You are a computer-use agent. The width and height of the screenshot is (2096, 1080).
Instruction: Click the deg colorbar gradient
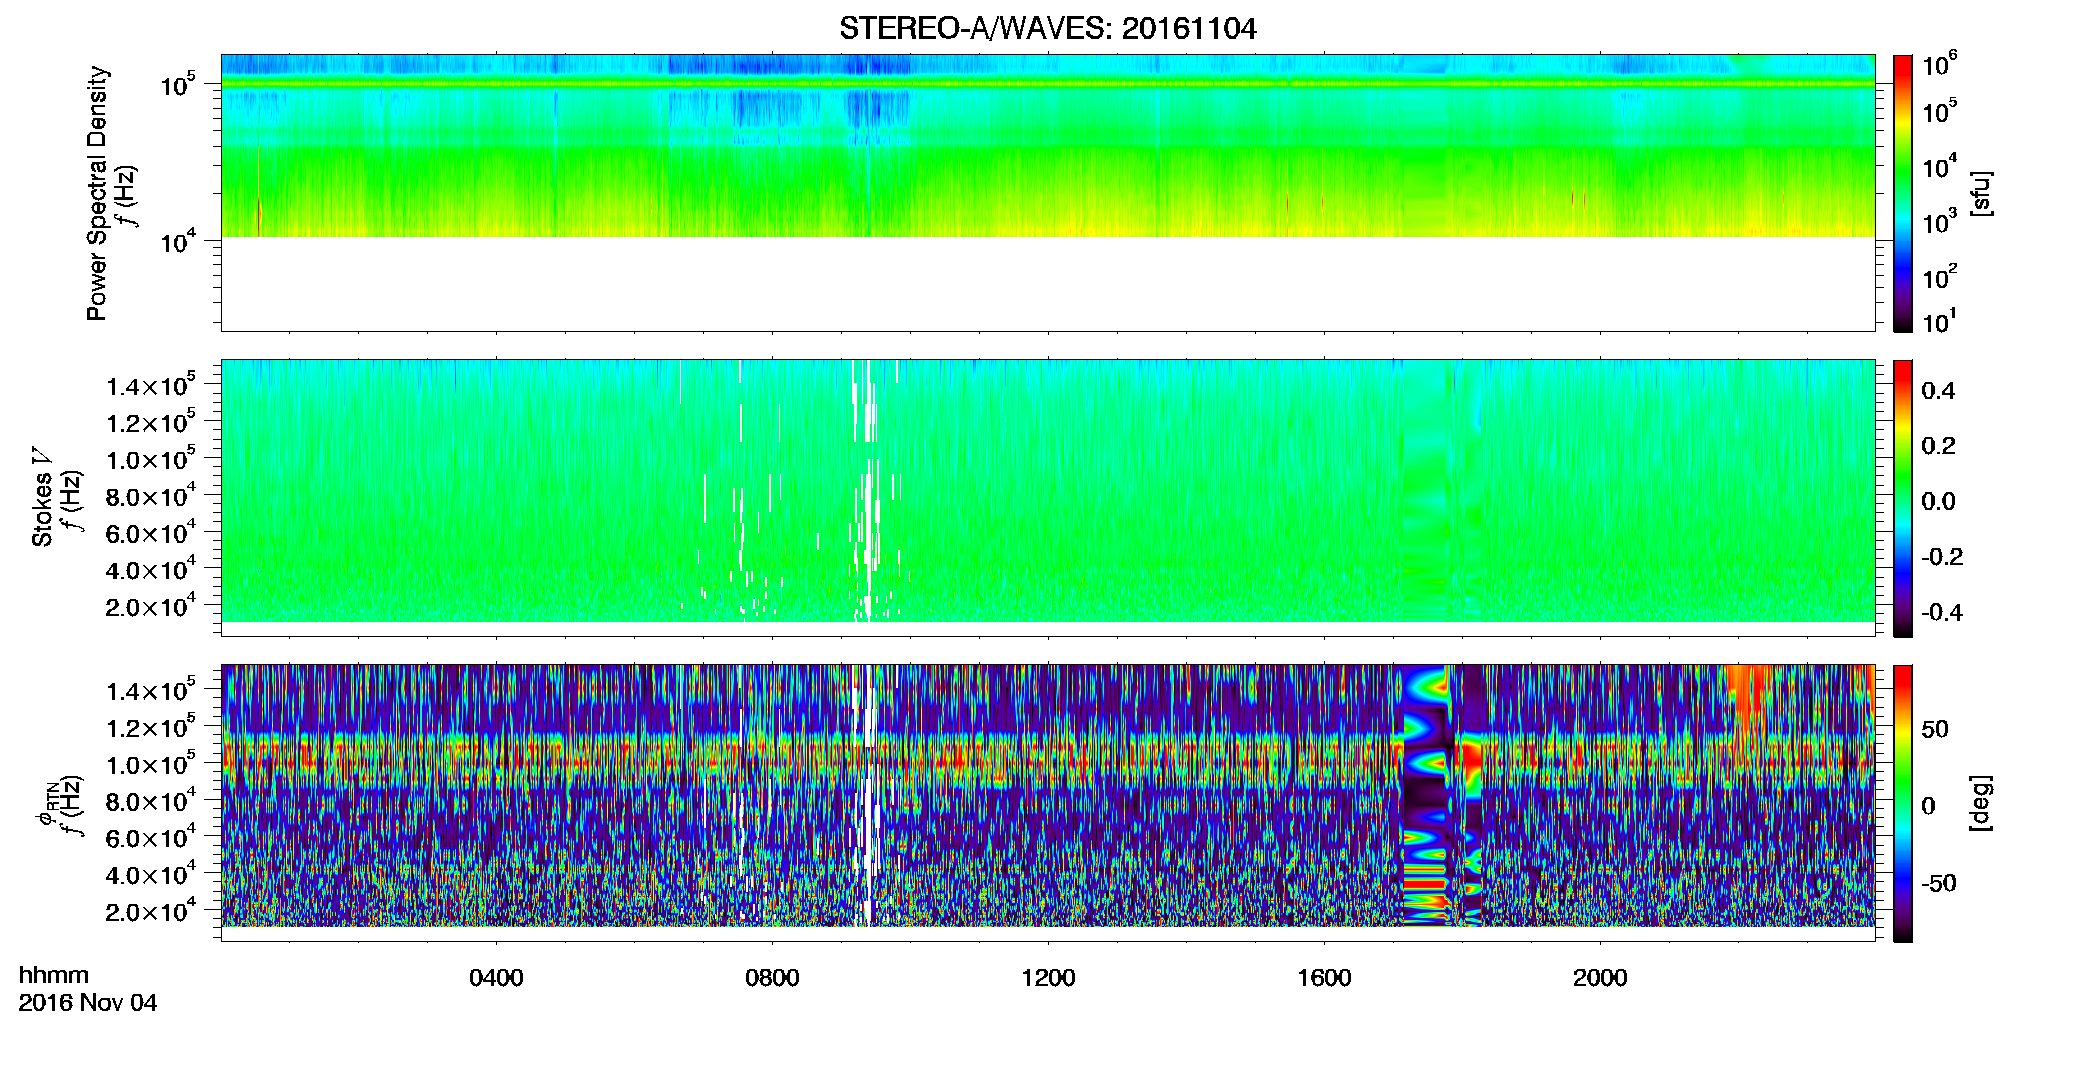1903,803
